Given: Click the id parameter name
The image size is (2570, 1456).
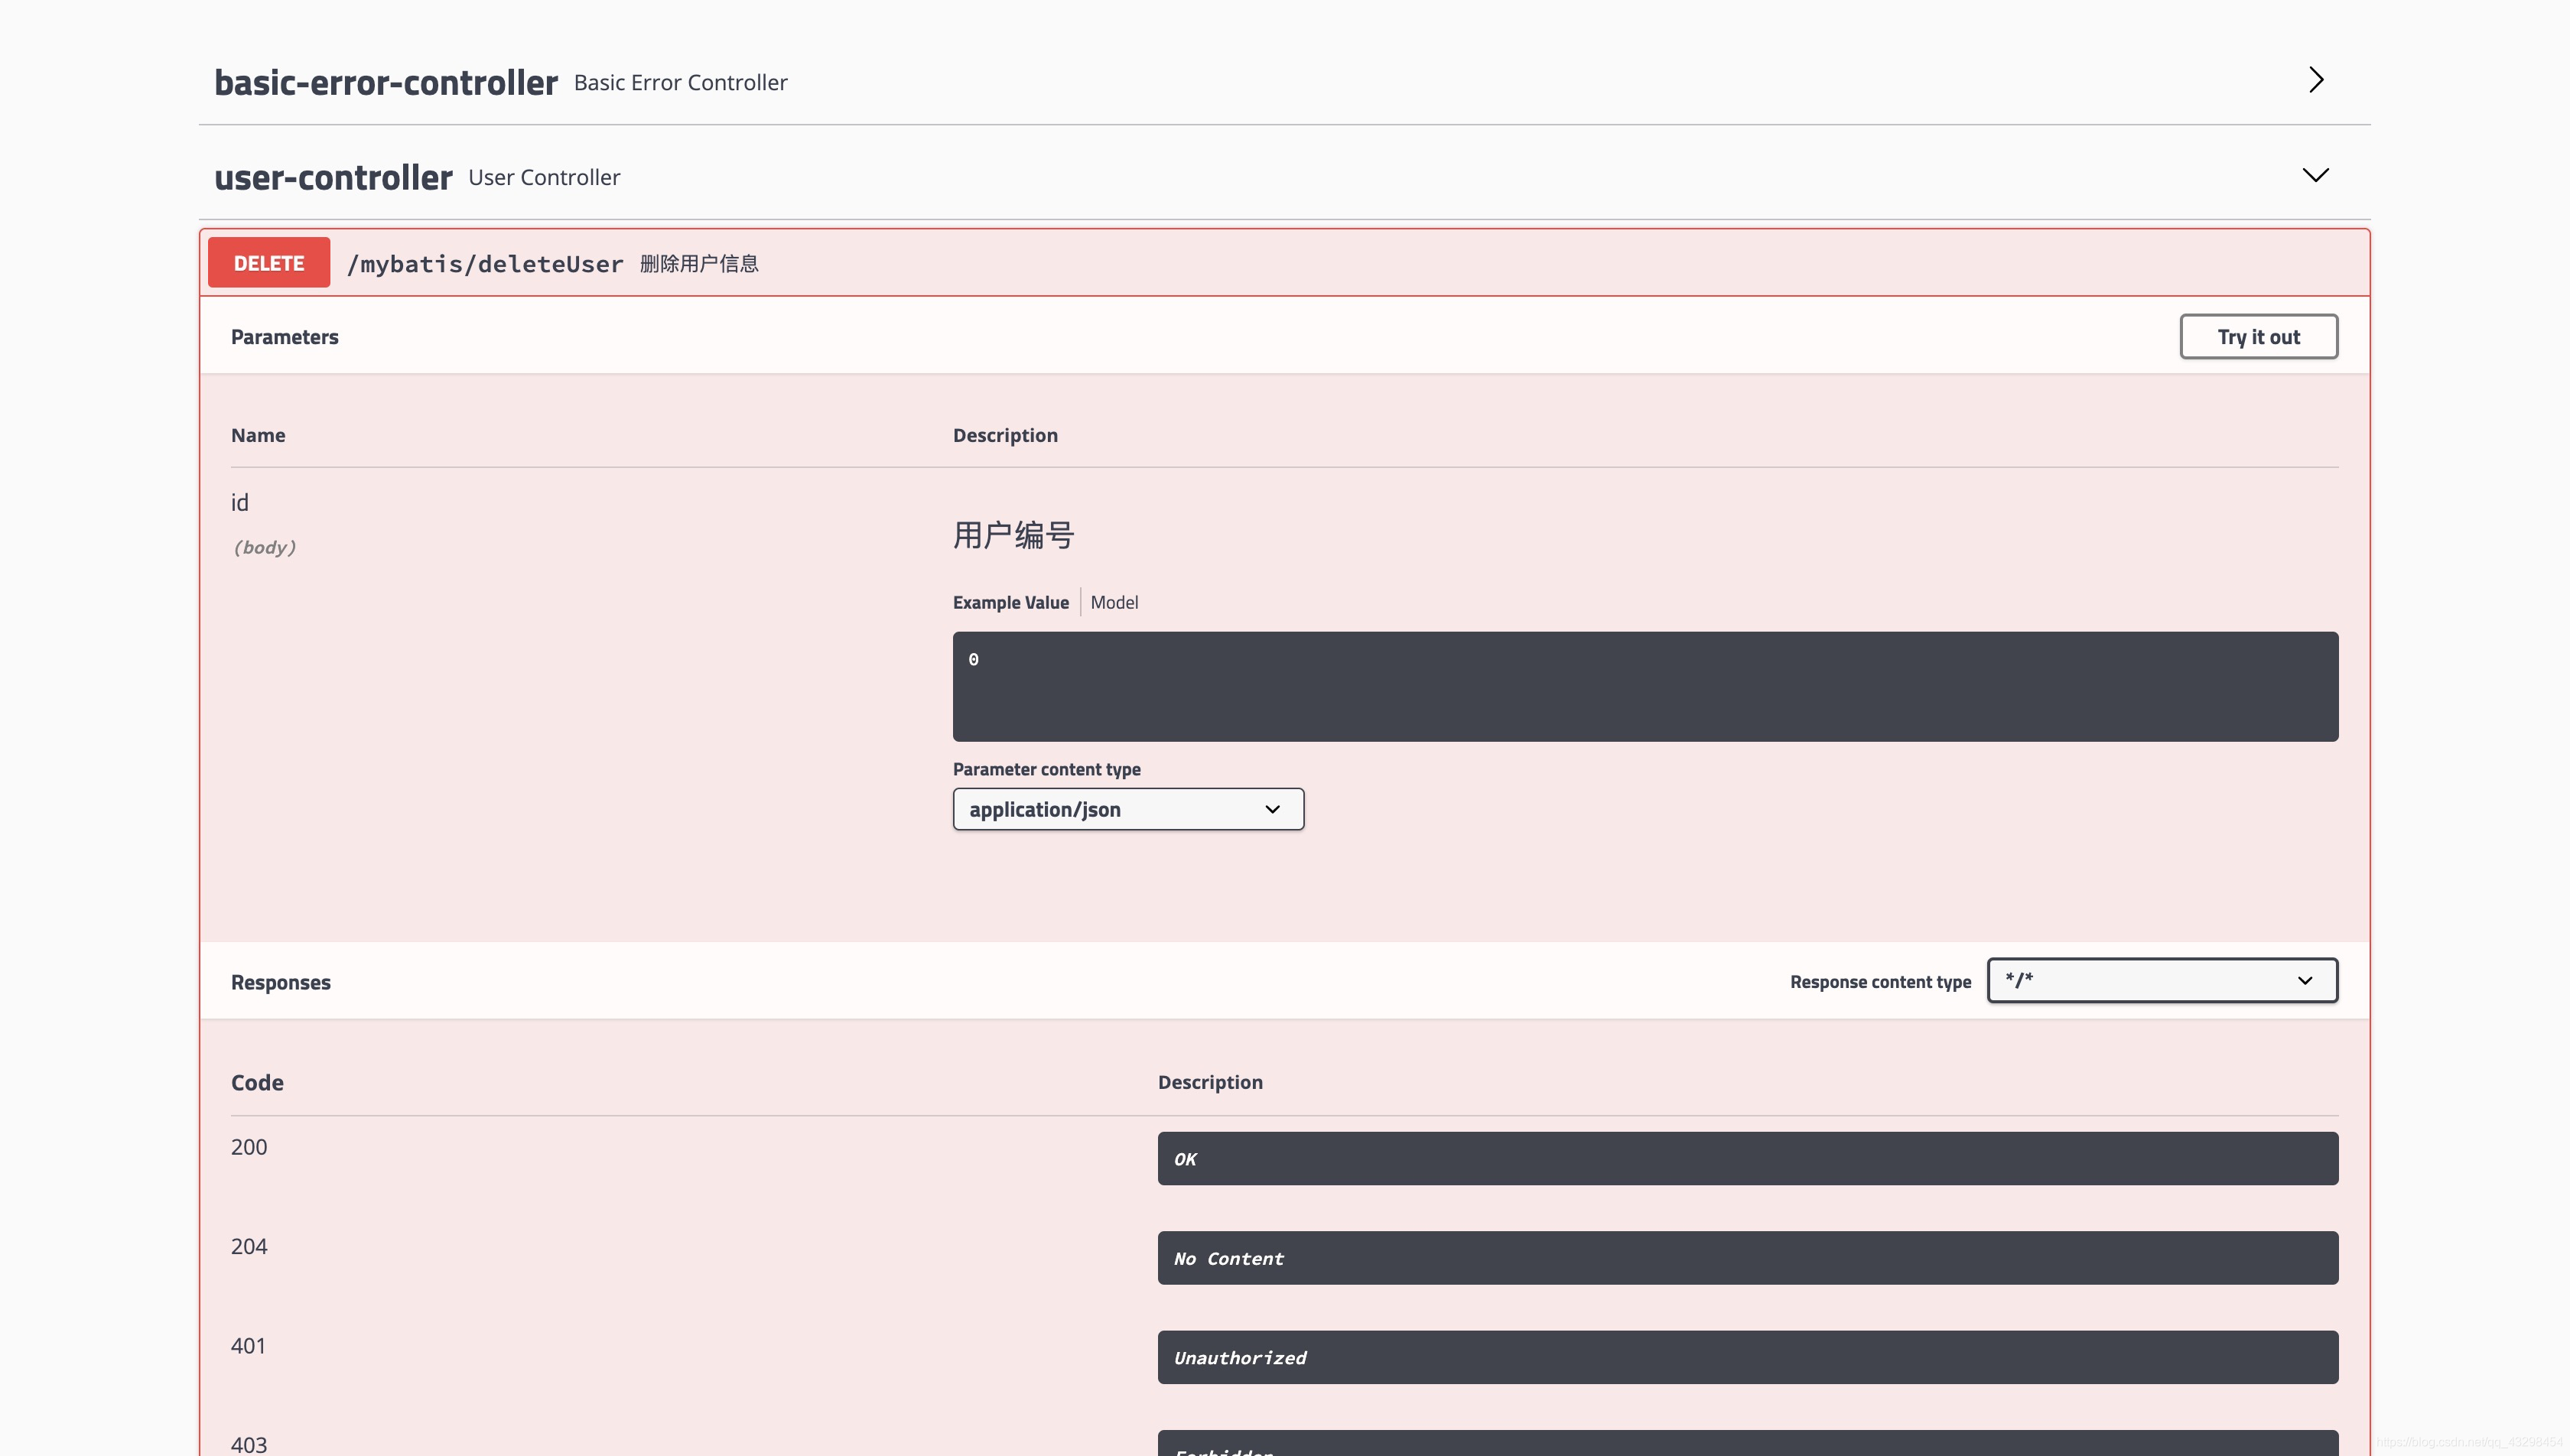Looking at the screenshot, I should click(x=240, y=503).
